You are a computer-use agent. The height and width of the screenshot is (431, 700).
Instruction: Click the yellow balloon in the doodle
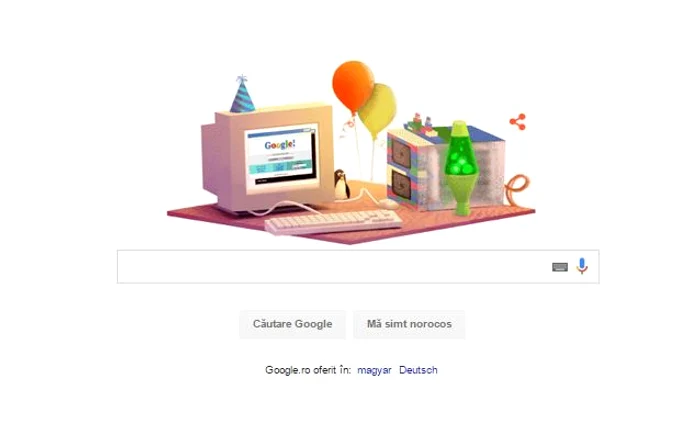pos(379,111)
